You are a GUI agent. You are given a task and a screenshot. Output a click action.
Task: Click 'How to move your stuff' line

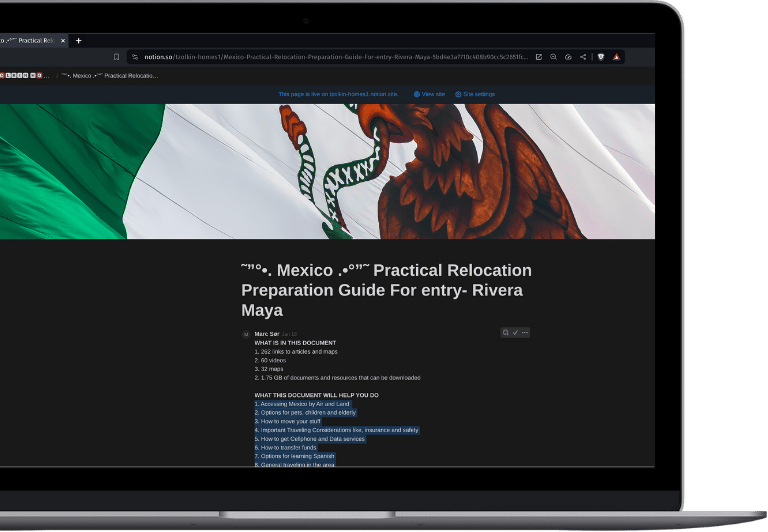288,421
